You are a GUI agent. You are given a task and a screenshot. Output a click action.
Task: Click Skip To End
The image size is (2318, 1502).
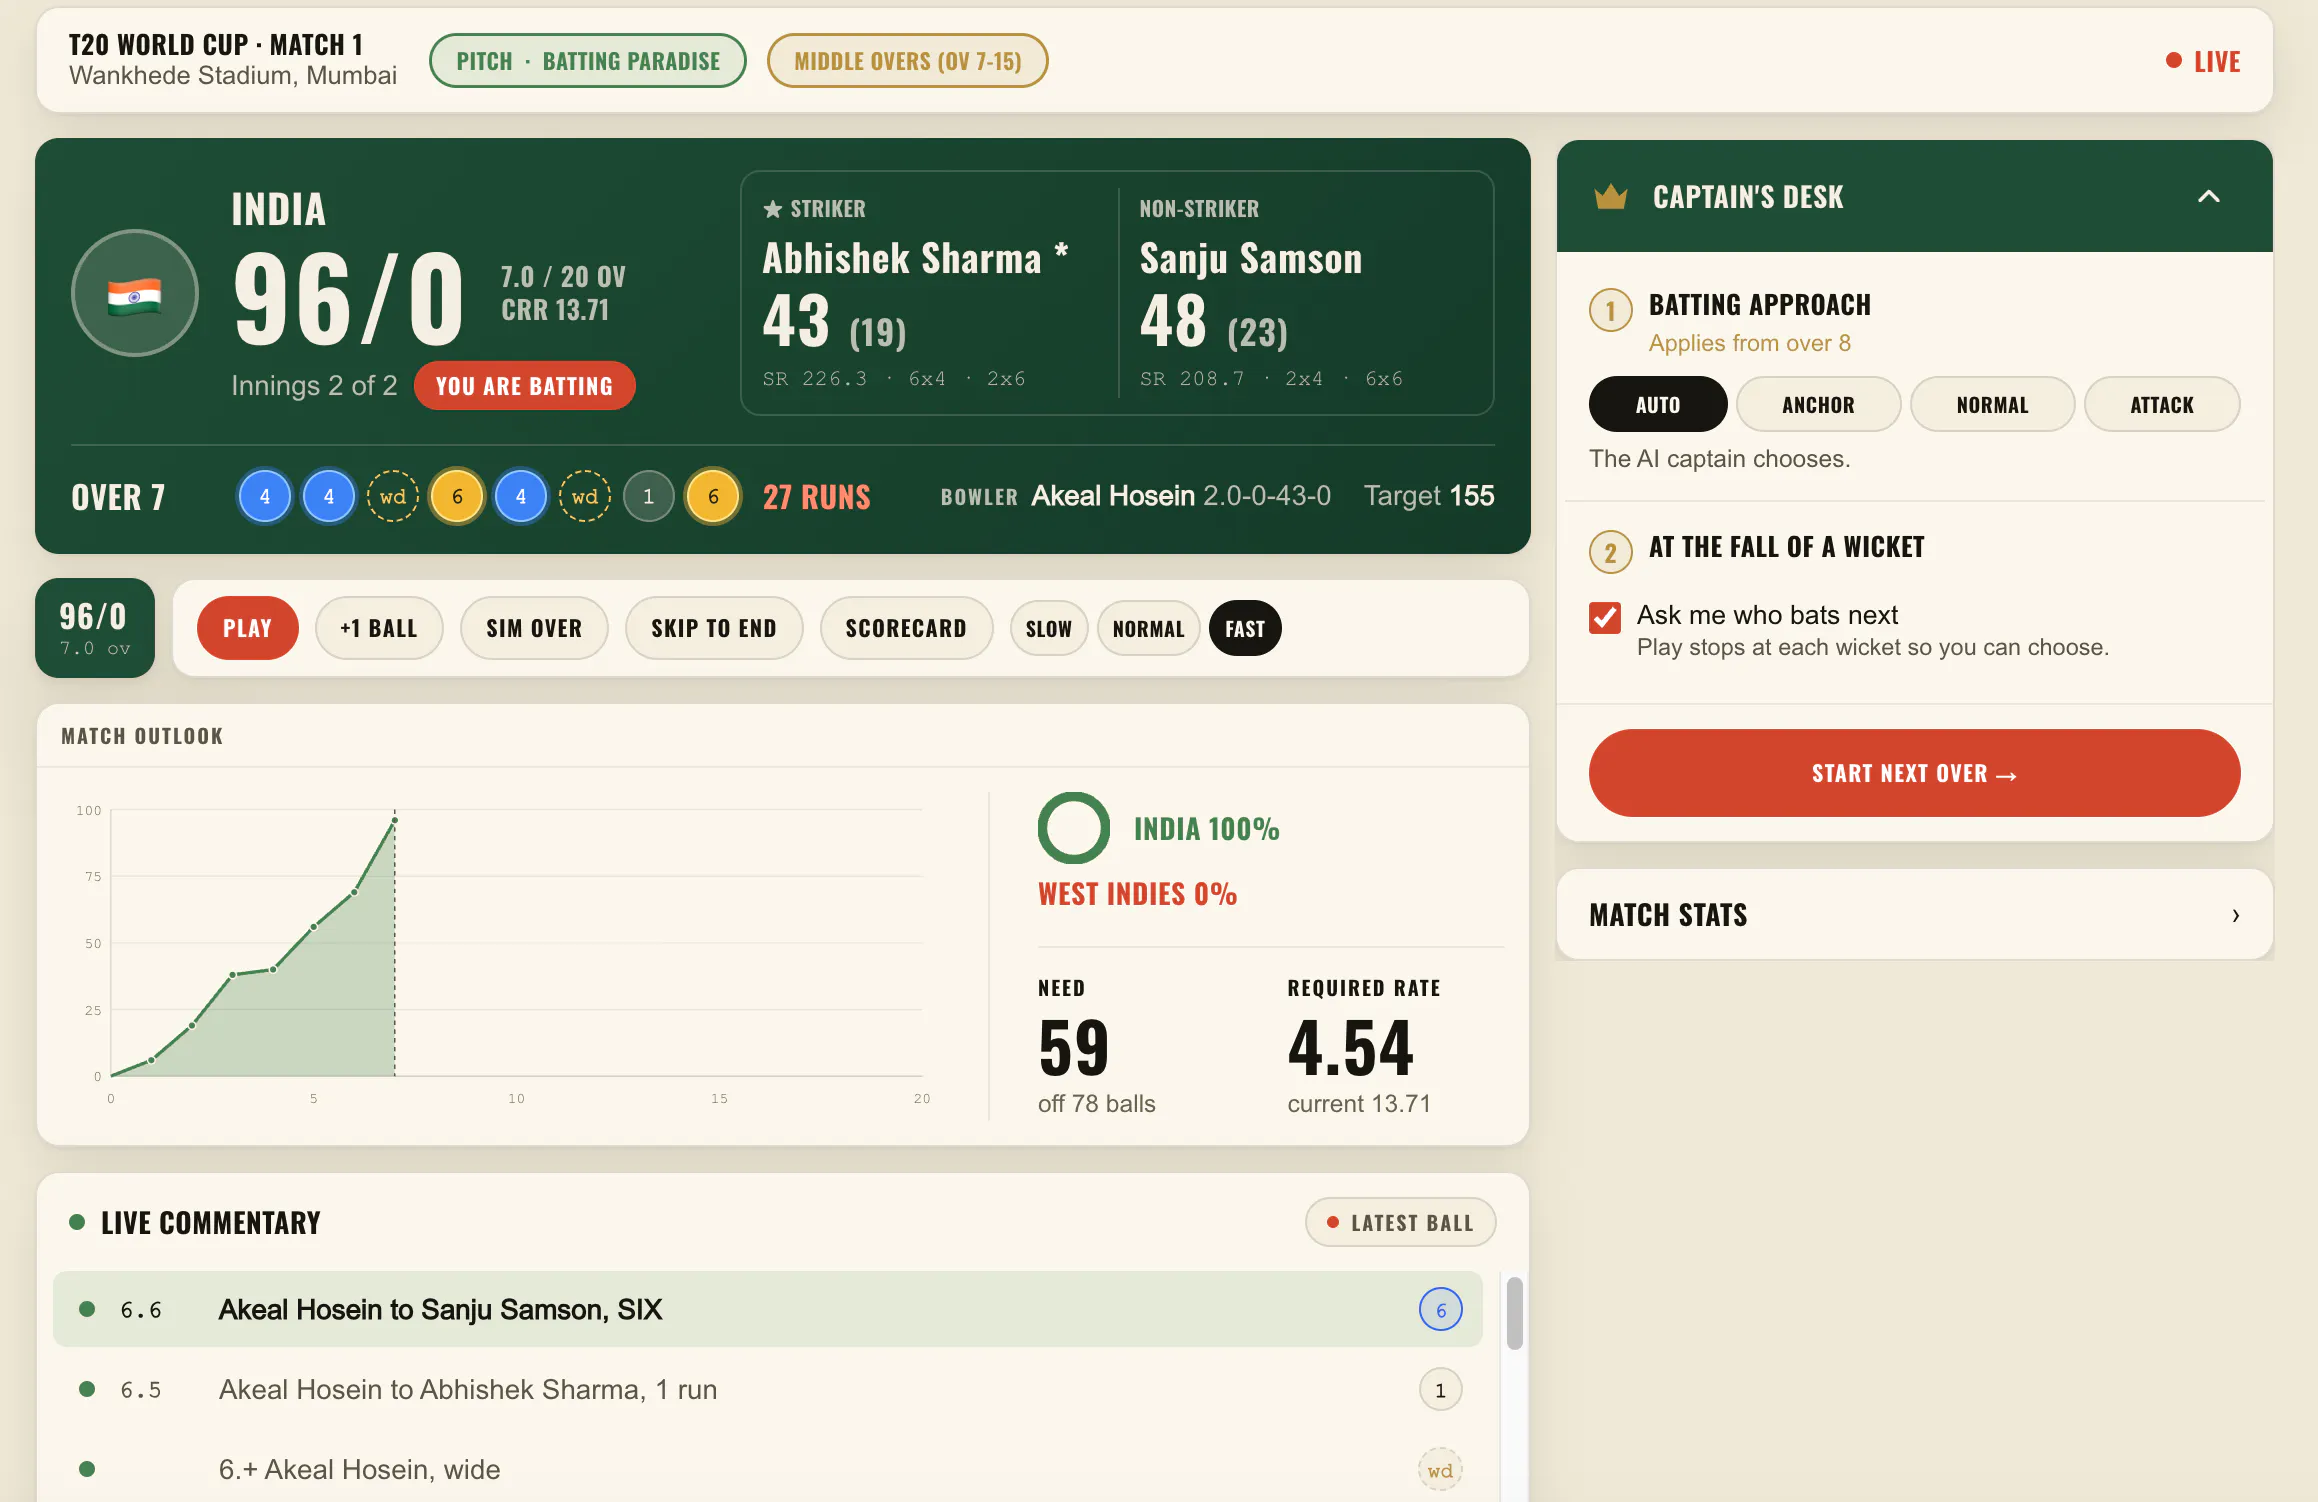click(x=714, y=628)
